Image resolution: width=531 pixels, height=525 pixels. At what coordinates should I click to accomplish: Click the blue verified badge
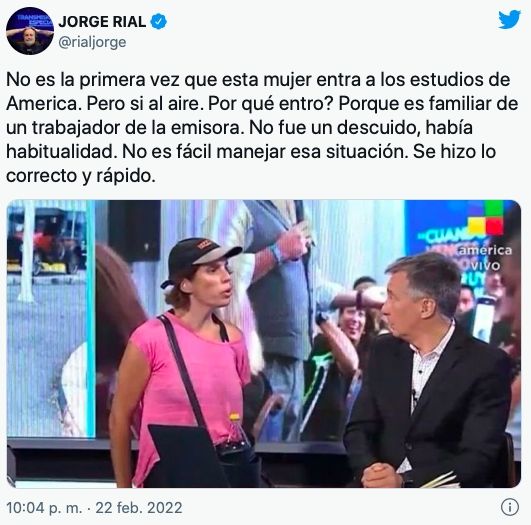pyautogui.click(x=158, y=21)
